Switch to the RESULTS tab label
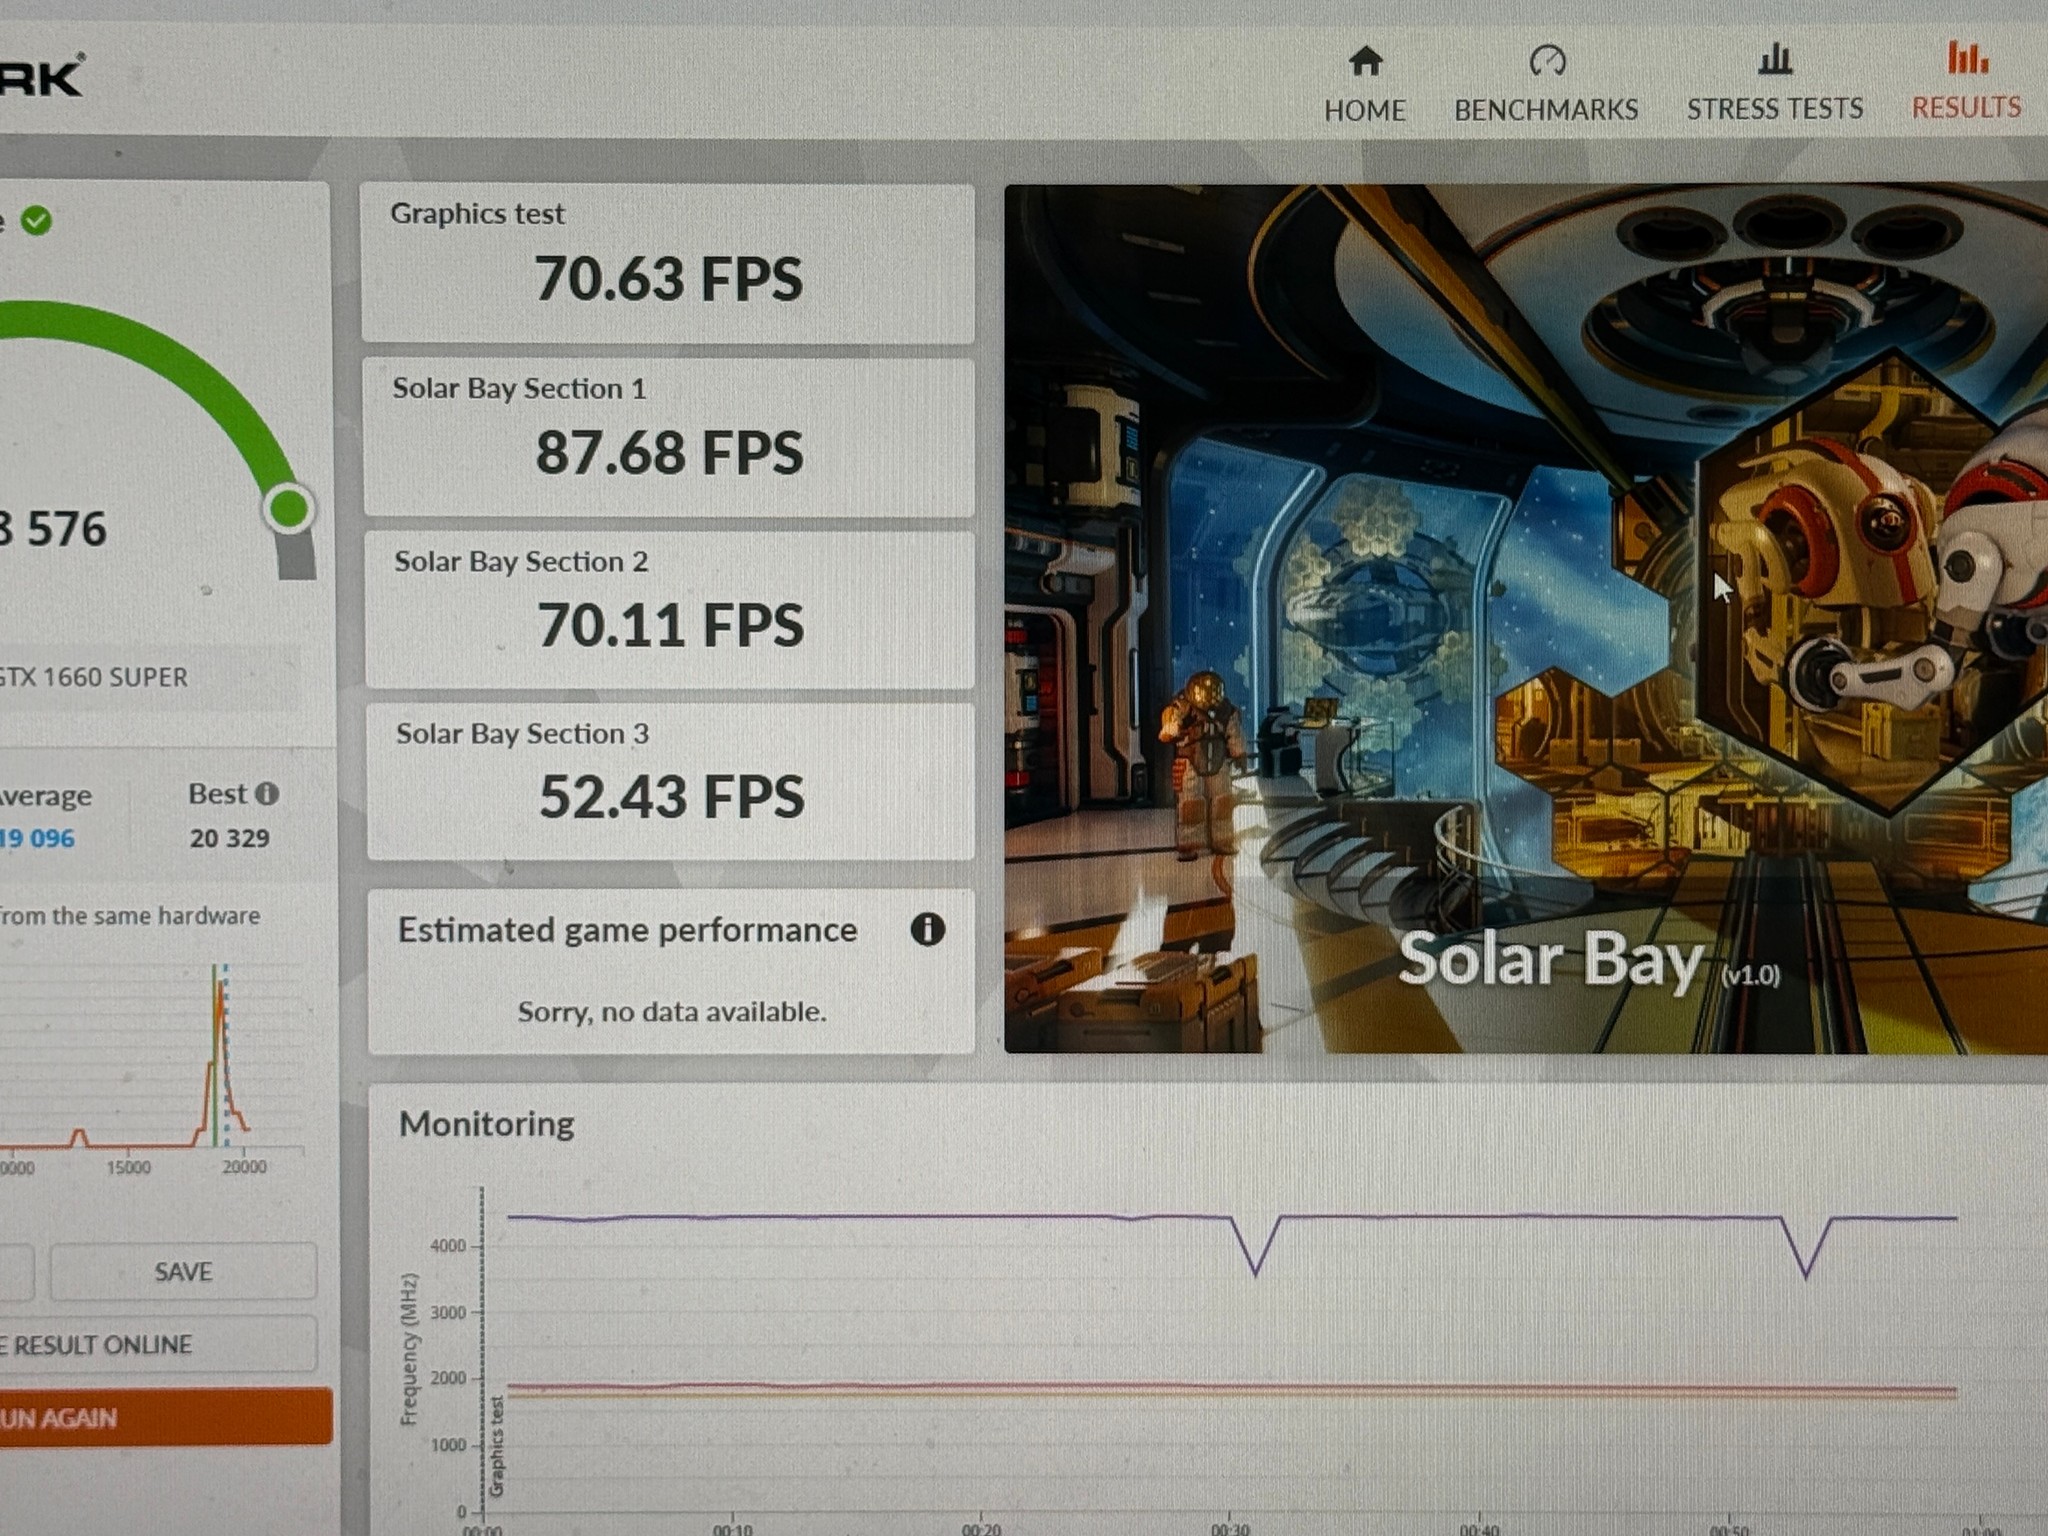2048x1536 pixels. 1966,107
